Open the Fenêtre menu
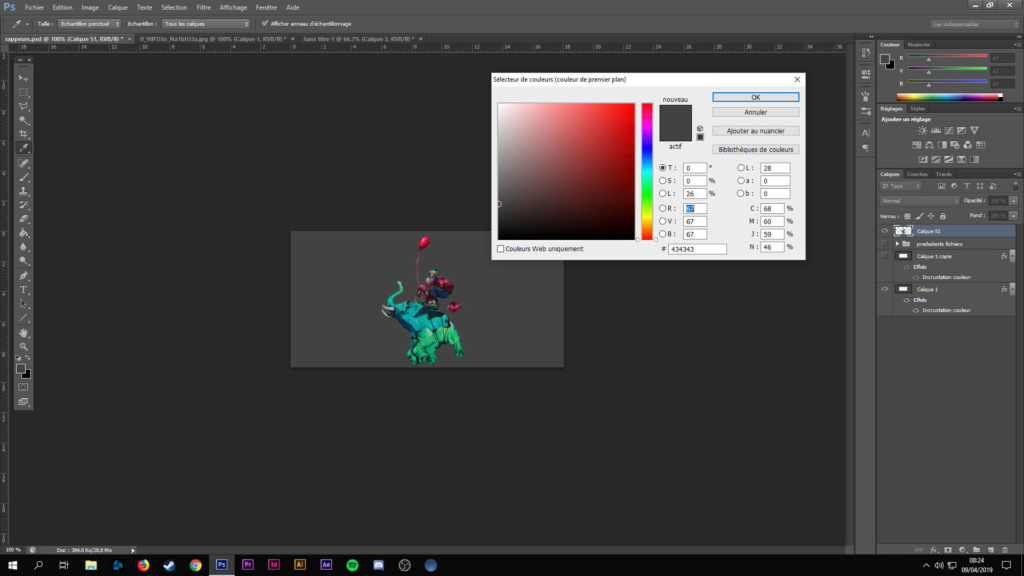The height and width of the screenshot is (576, 1024). point(266,7)
